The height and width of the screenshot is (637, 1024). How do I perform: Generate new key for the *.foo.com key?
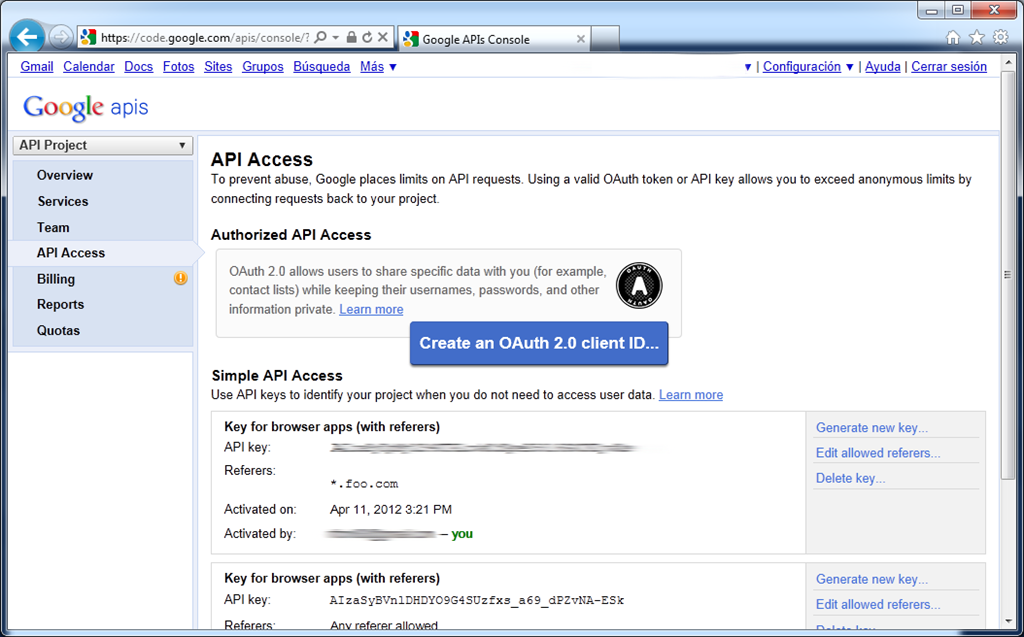872,428
